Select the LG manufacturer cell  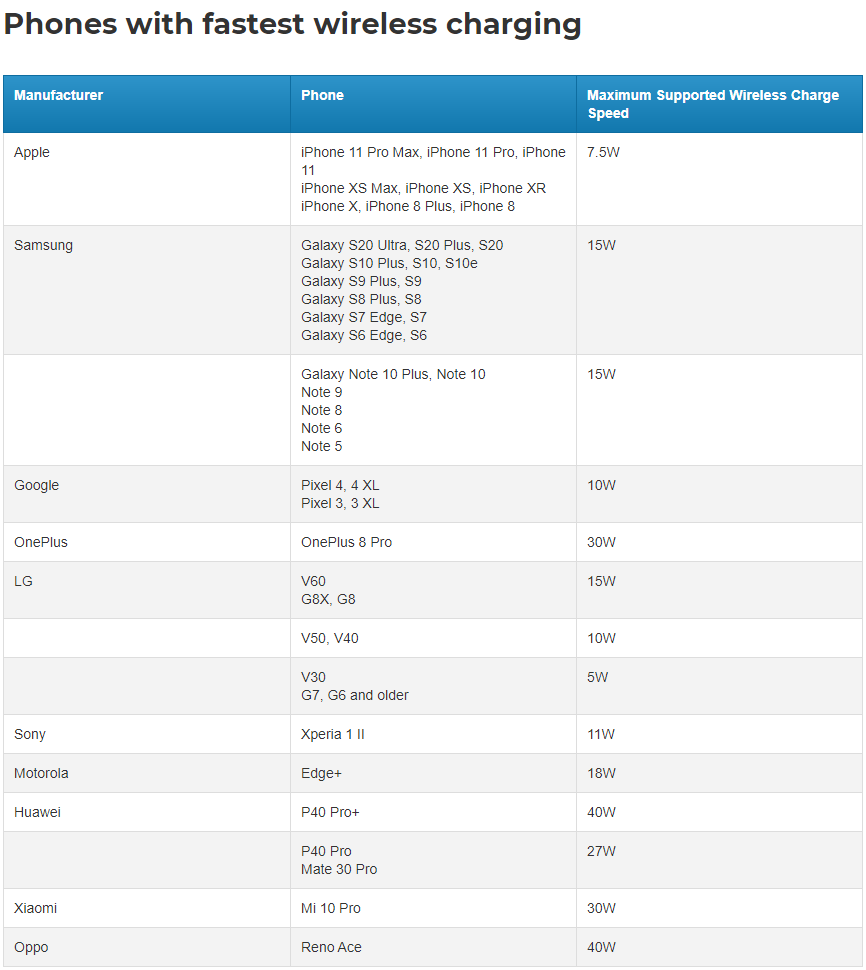(x=23, y=581)
